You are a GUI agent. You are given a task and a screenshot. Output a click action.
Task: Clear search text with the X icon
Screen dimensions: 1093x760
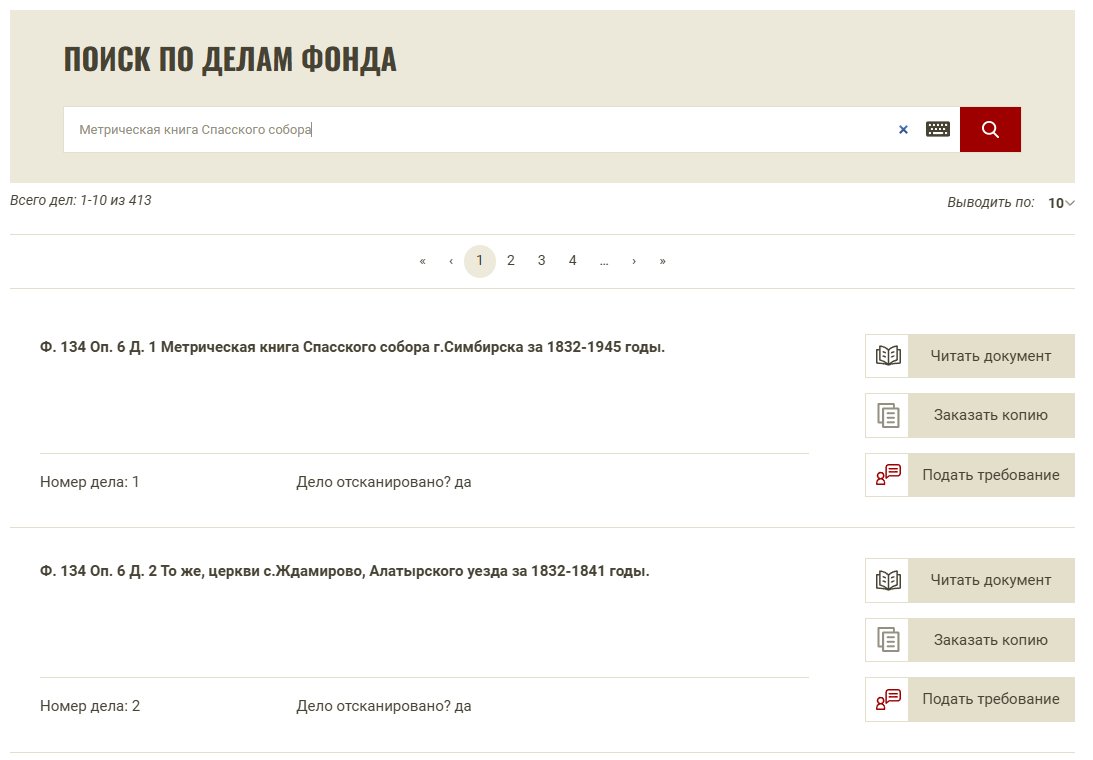point(903,130)
